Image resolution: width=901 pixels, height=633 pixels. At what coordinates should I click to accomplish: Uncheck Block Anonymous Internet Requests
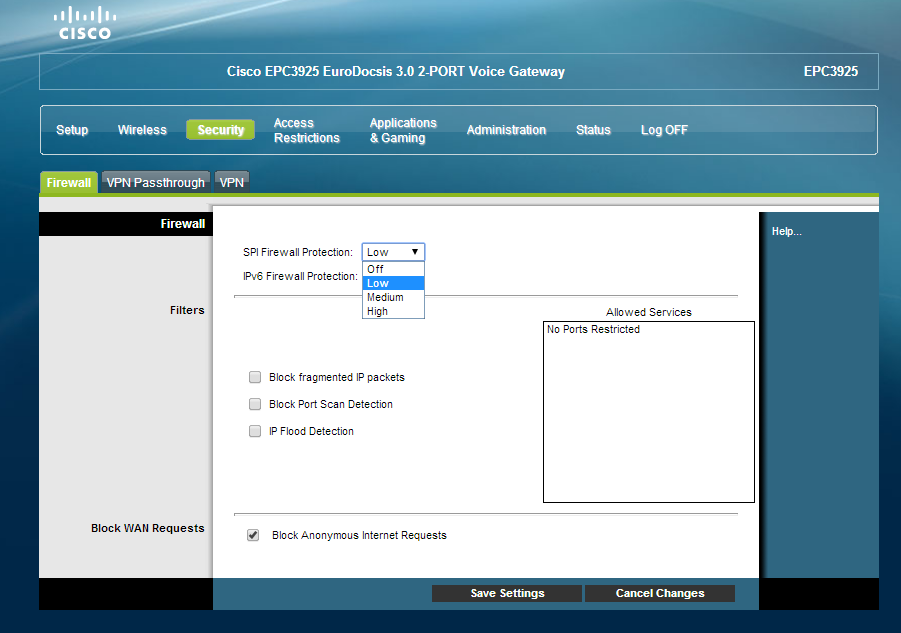pyautogui.click(x=253, y=535)
